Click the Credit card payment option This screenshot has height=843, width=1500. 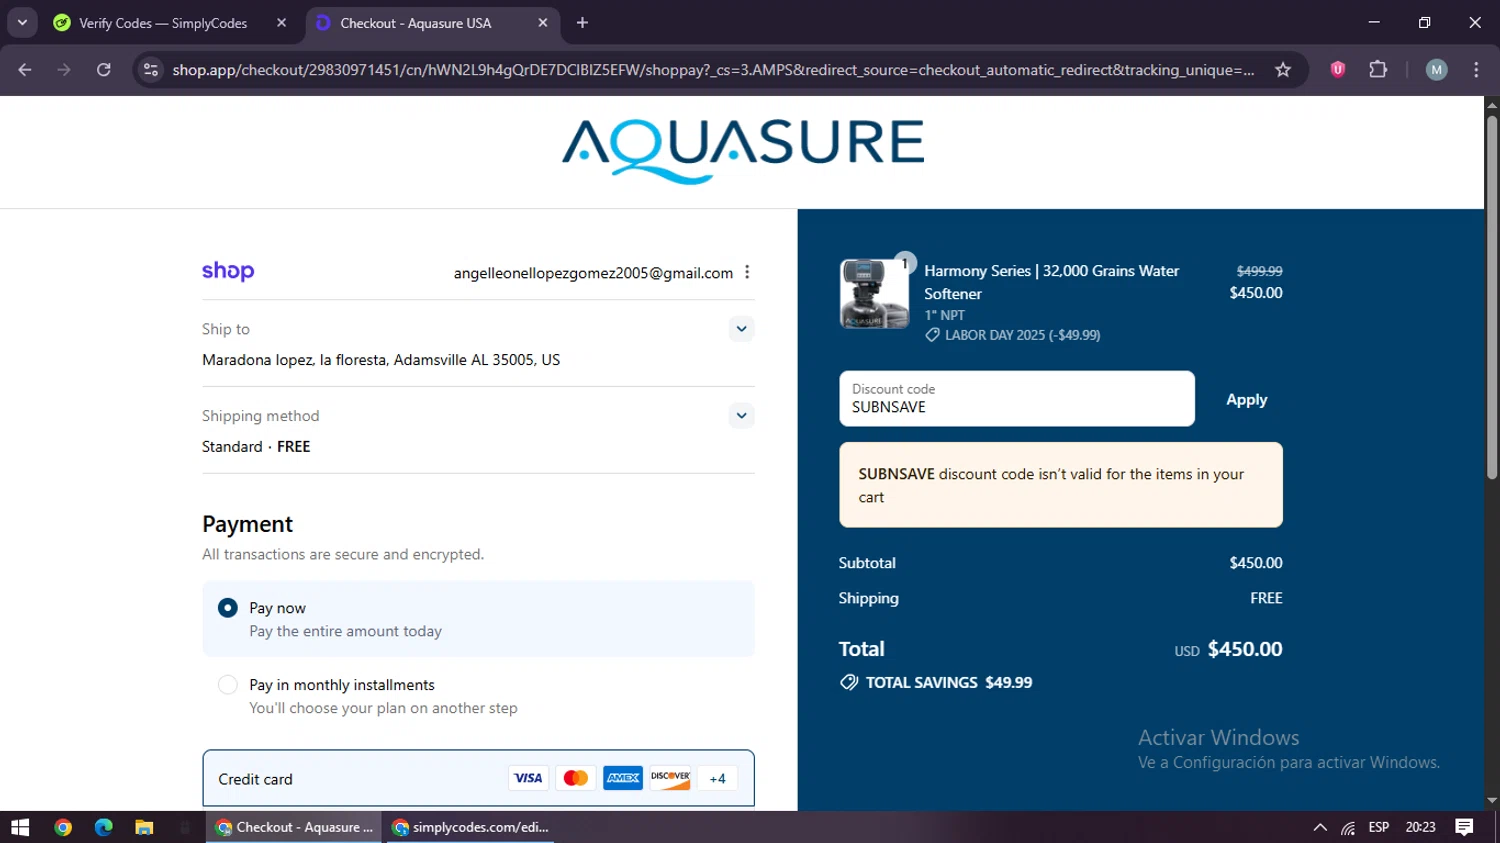478,778
